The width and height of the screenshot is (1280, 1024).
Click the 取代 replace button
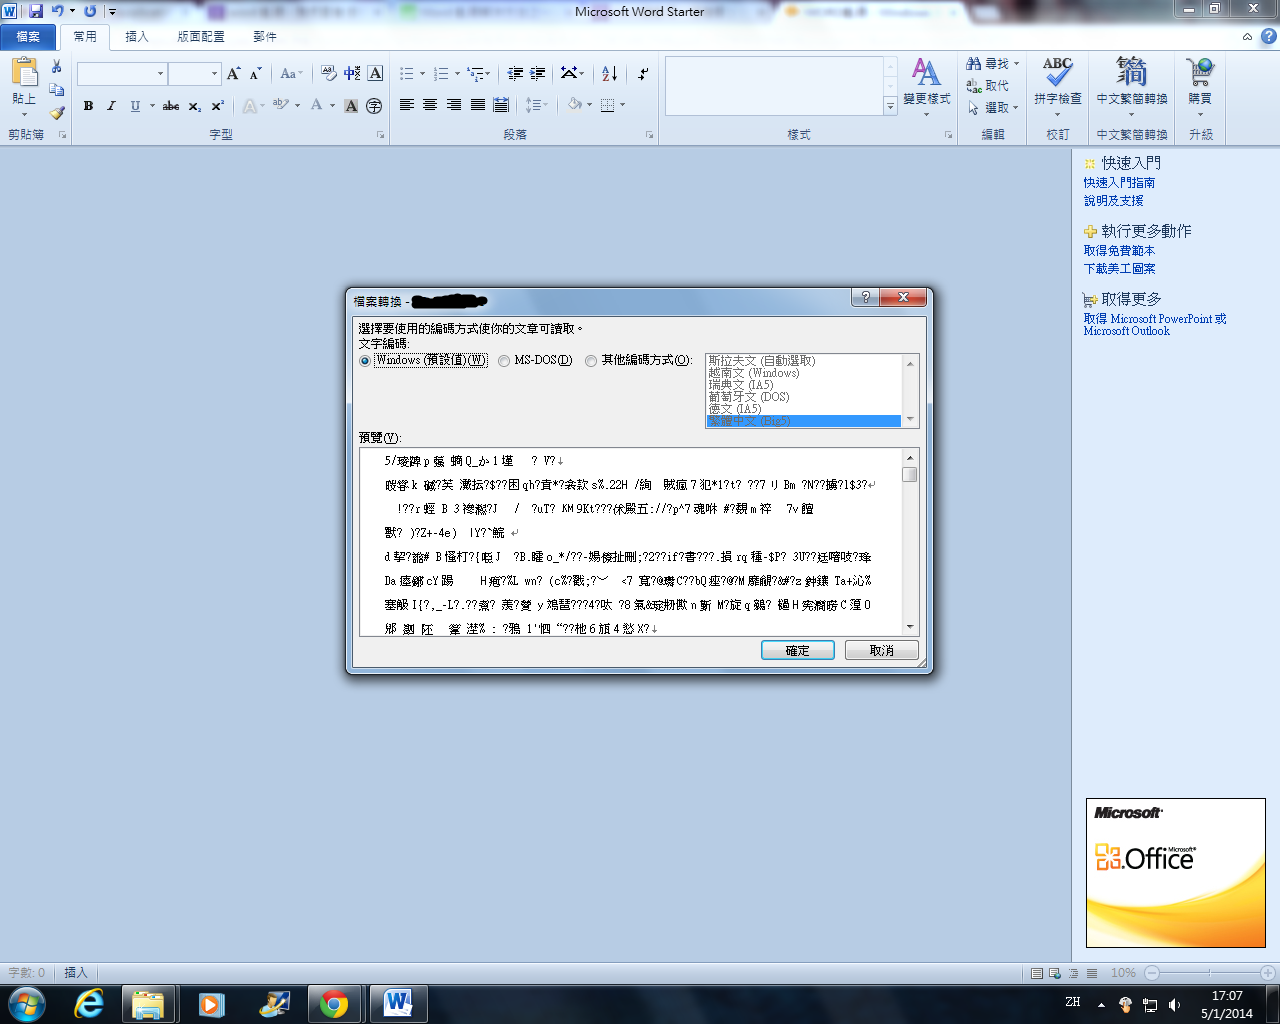(988, 86)
